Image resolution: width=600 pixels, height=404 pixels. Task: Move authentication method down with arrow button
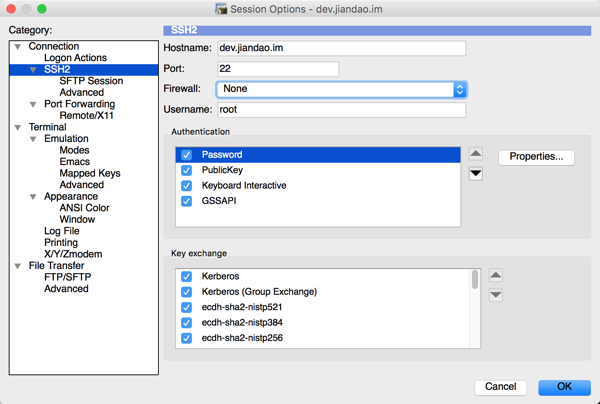475,173
